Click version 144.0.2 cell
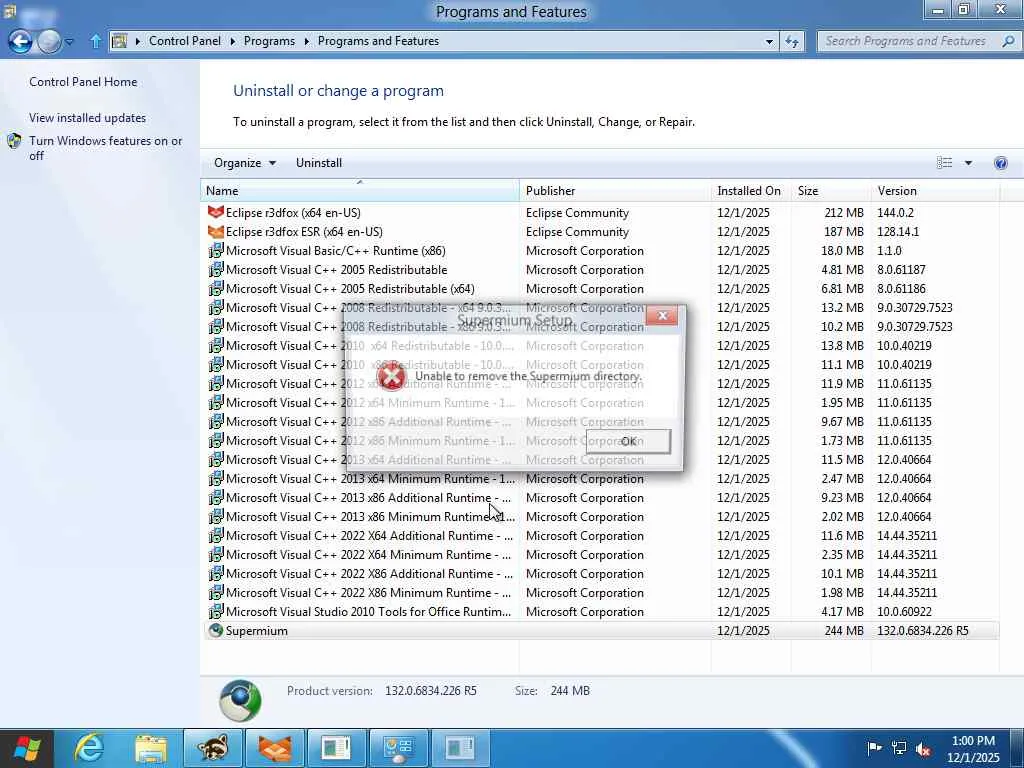This screenshot has height=768, width=1024. coord(895,212)
